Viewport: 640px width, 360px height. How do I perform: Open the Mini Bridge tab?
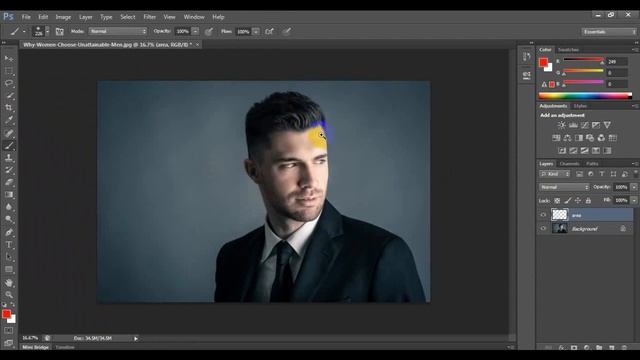[36, 347]
